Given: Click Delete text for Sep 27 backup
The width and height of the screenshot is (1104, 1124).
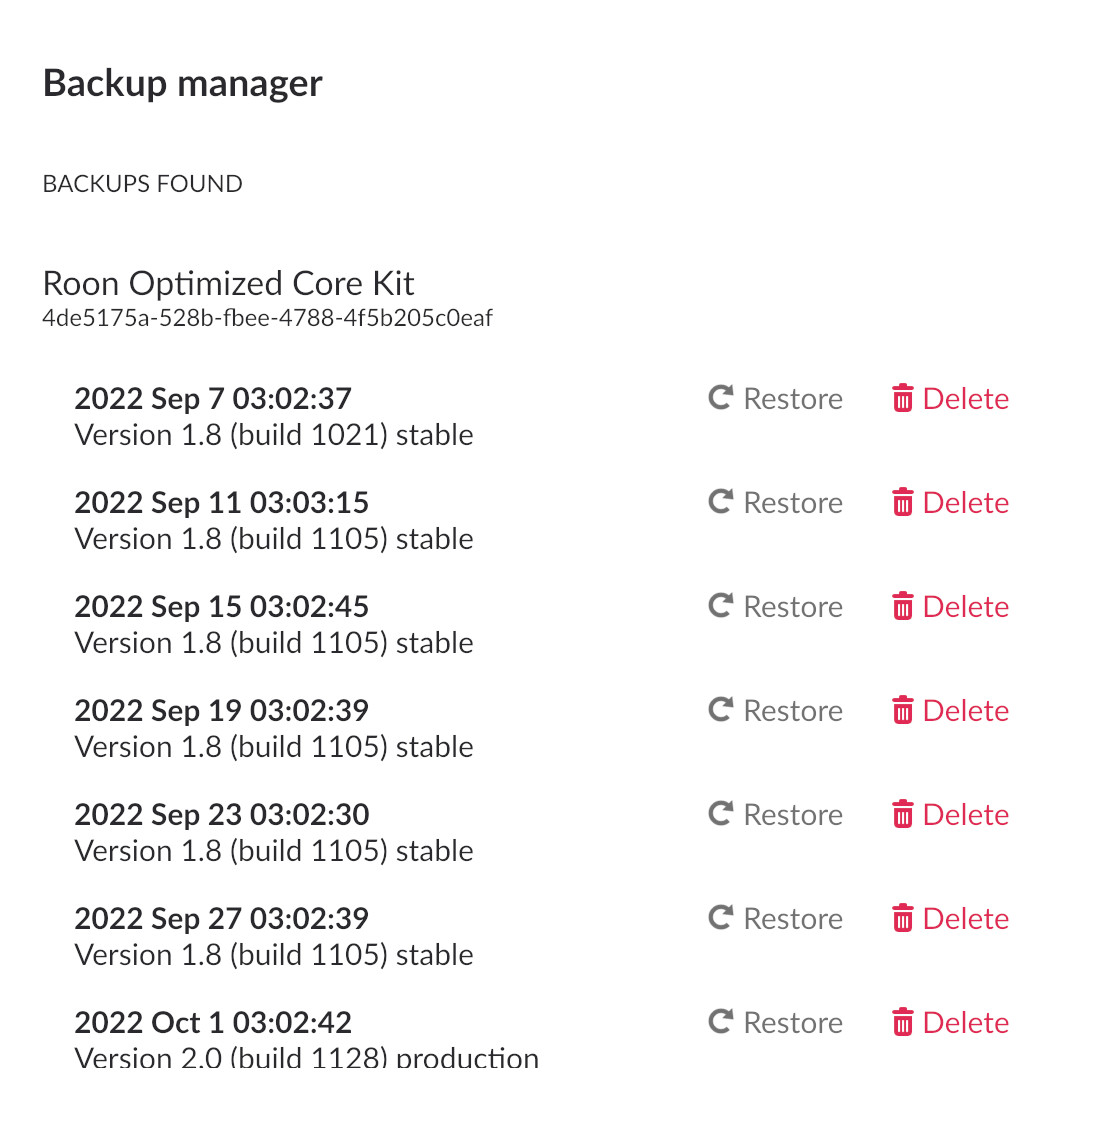Looking at the screenshot, I should 965,919.
